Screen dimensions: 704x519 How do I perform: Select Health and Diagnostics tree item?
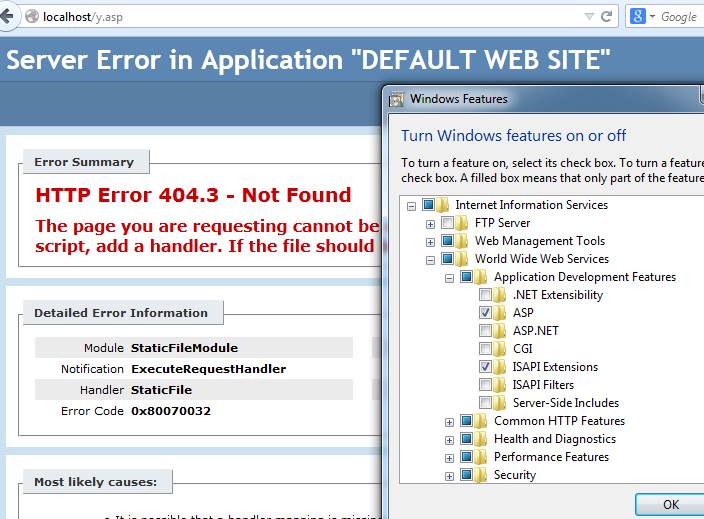click(x=554, y=439)
